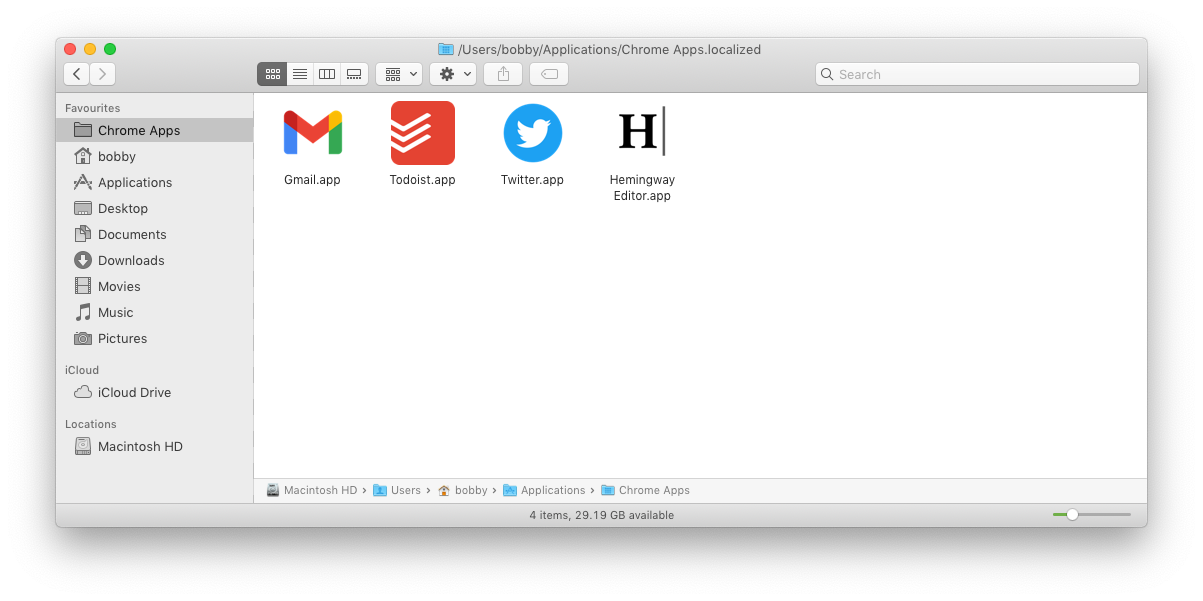Go back to the previous folder
The width and height of the screenshot is (1203, 601).
pos(76,73)
